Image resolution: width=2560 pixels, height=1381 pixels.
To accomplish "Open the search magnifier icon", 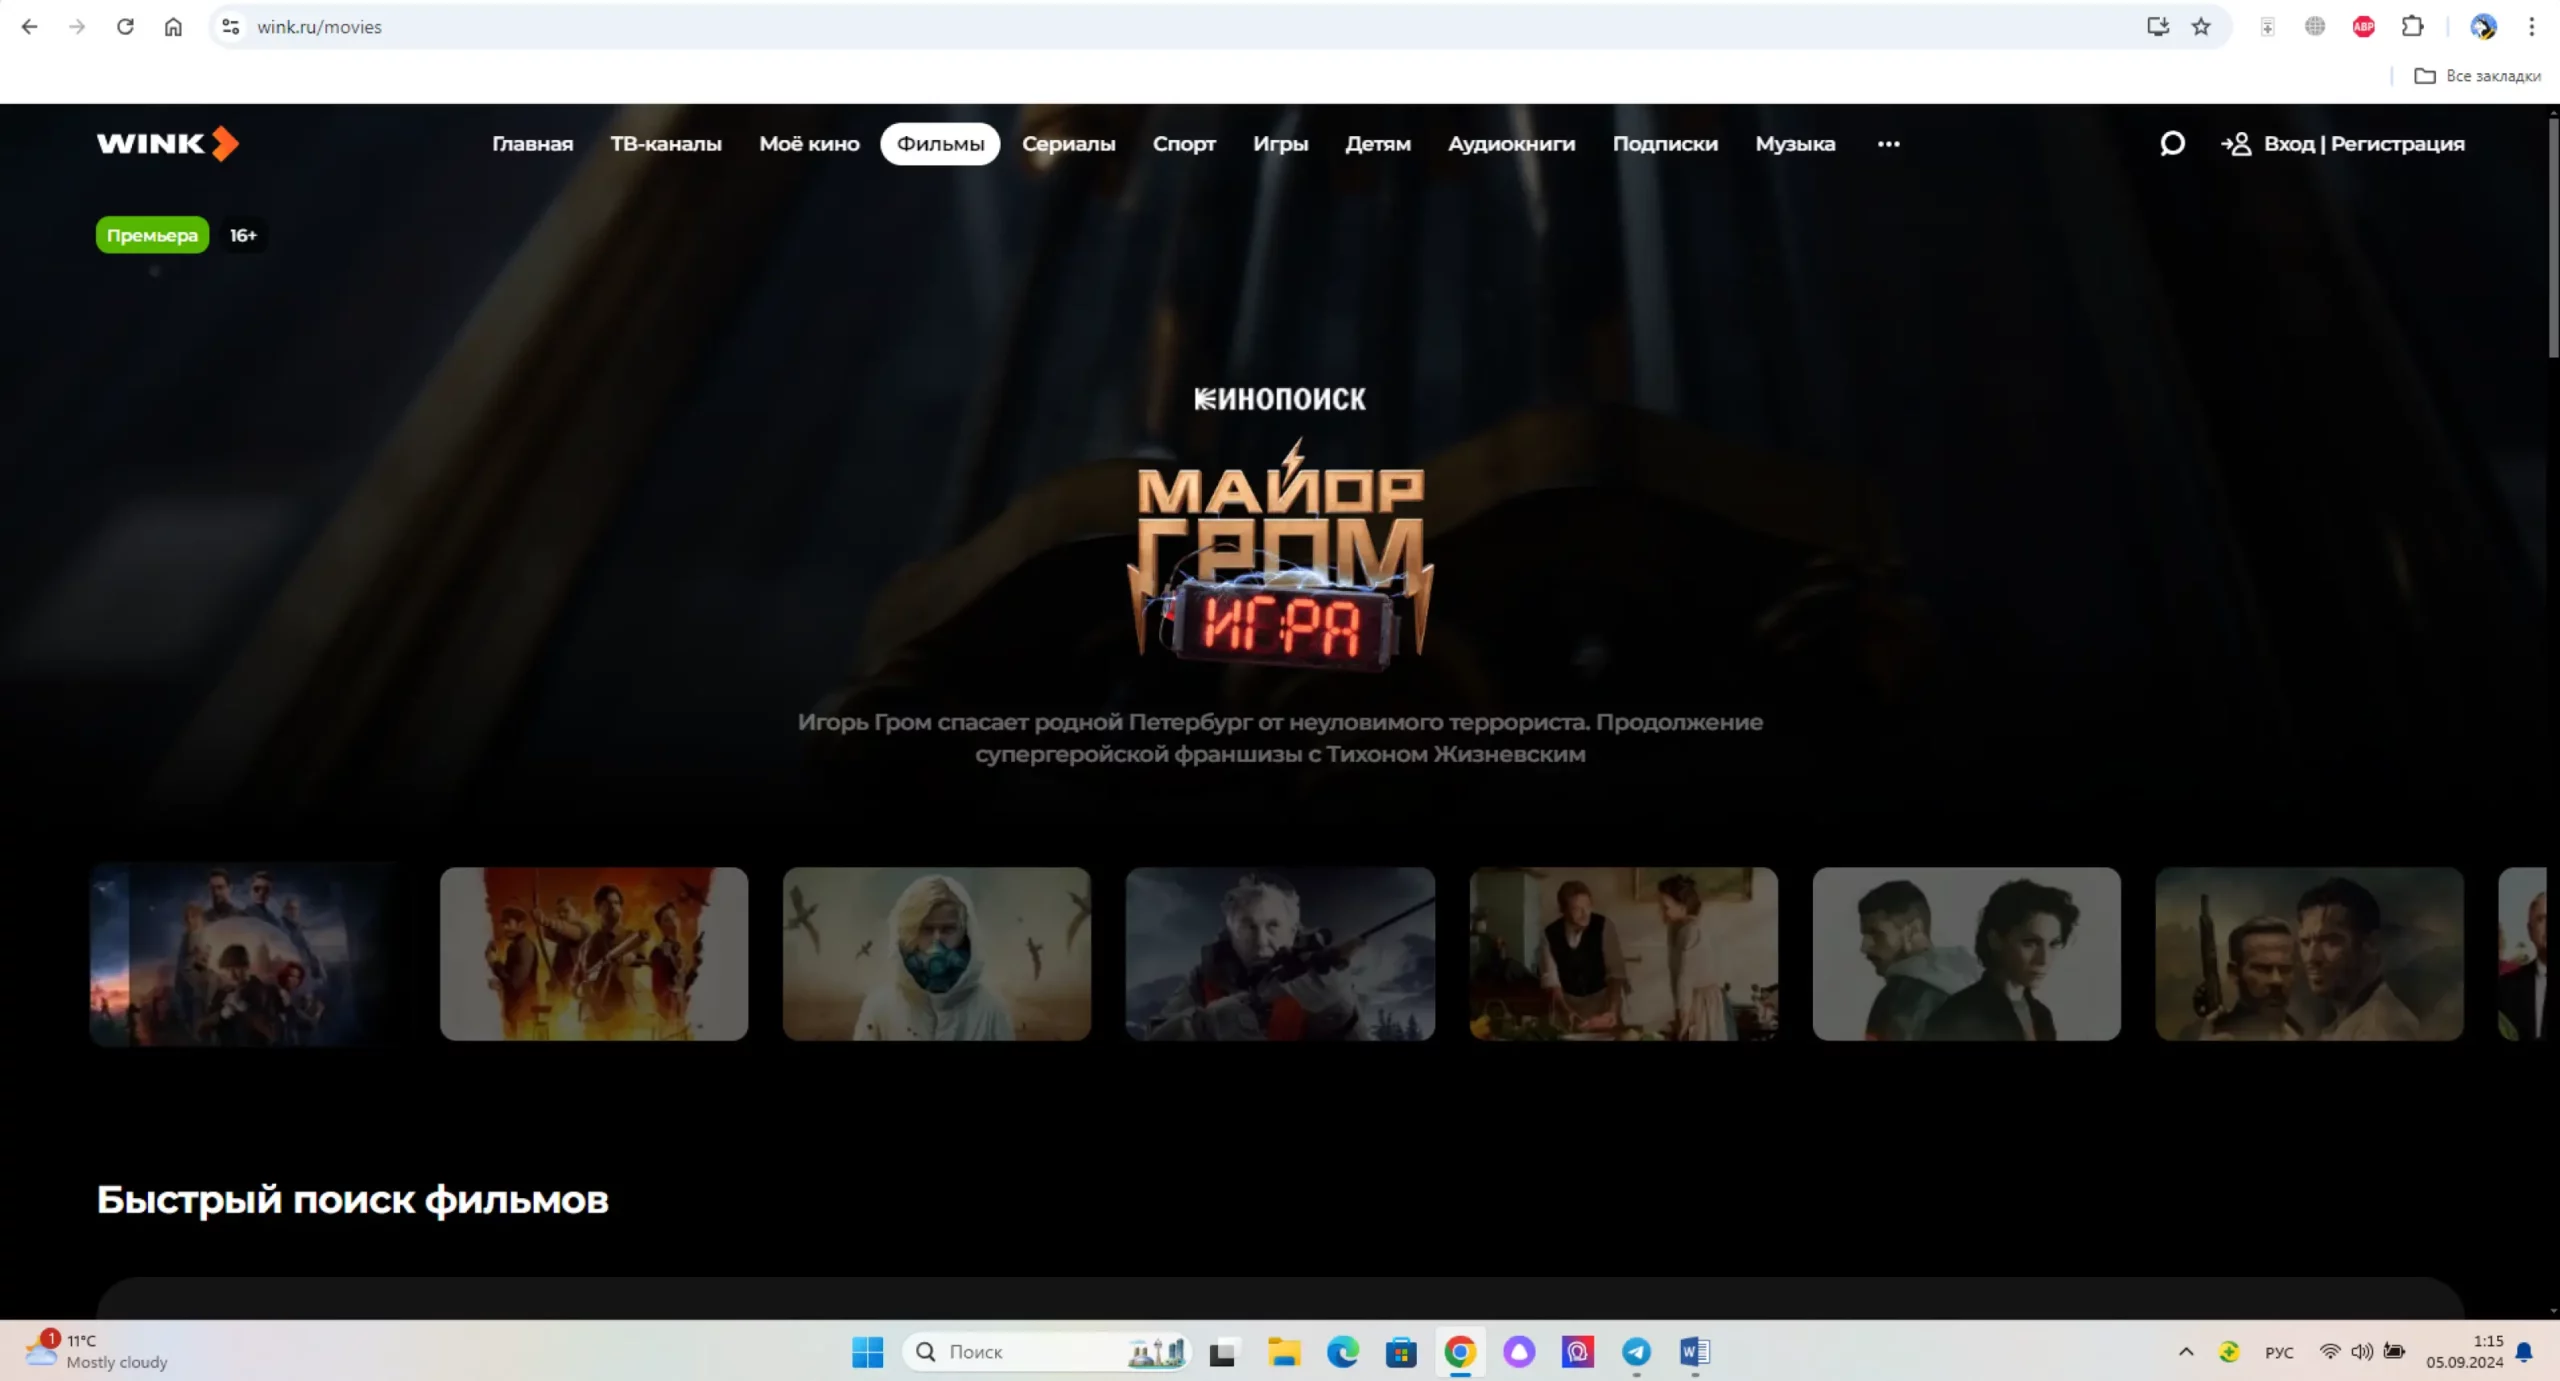I will pos(2171,144).
